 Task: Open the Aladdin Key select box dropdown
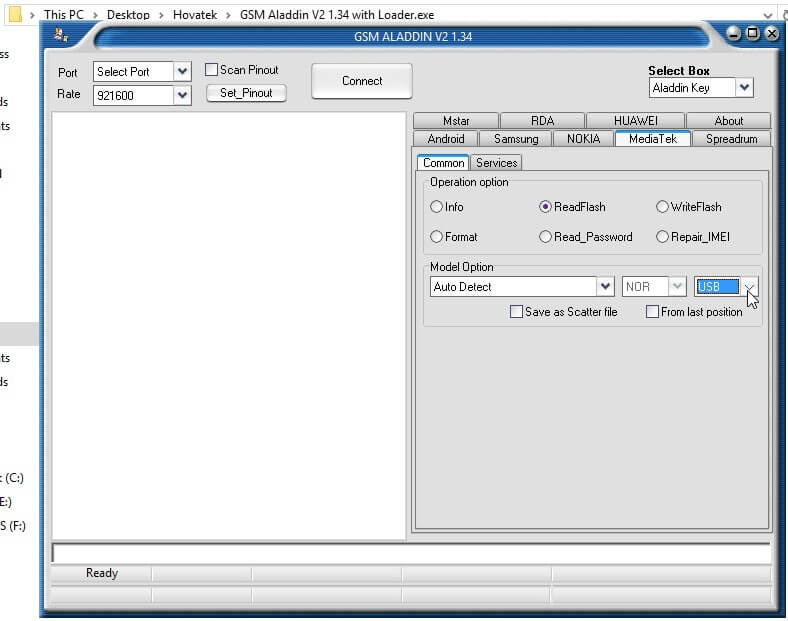coord(744,88)
